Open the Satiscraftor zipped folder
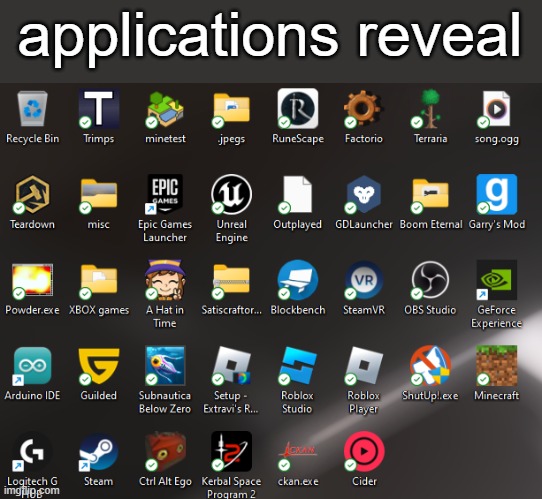Viewport: 542px width, 499px height. click(x=231, y=280)
